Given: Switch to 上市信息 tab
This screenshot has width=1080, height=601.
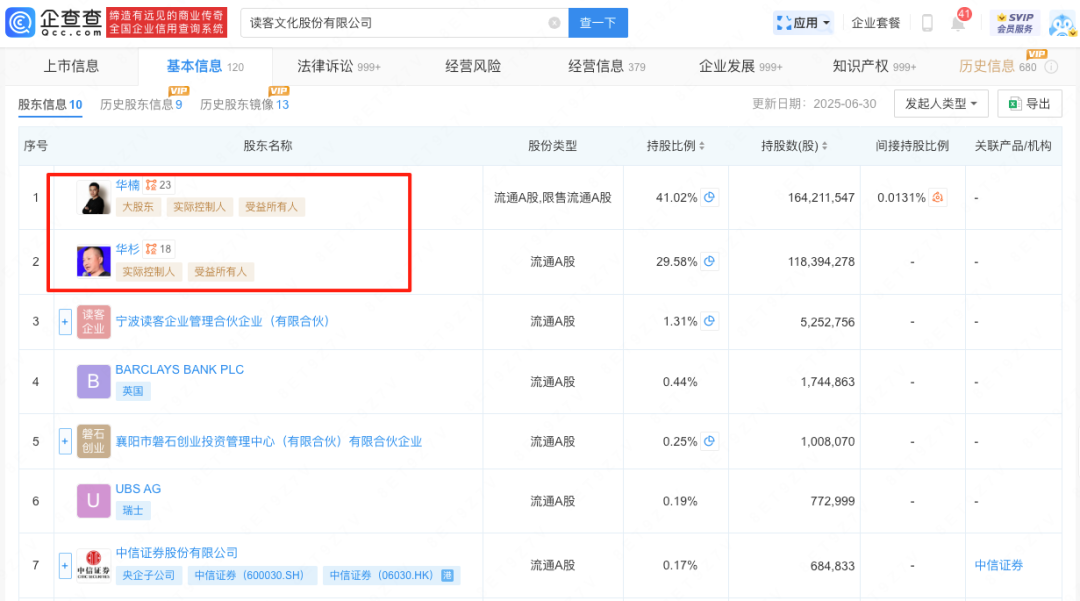Looking at the screenshot, I should pos(71,67).
